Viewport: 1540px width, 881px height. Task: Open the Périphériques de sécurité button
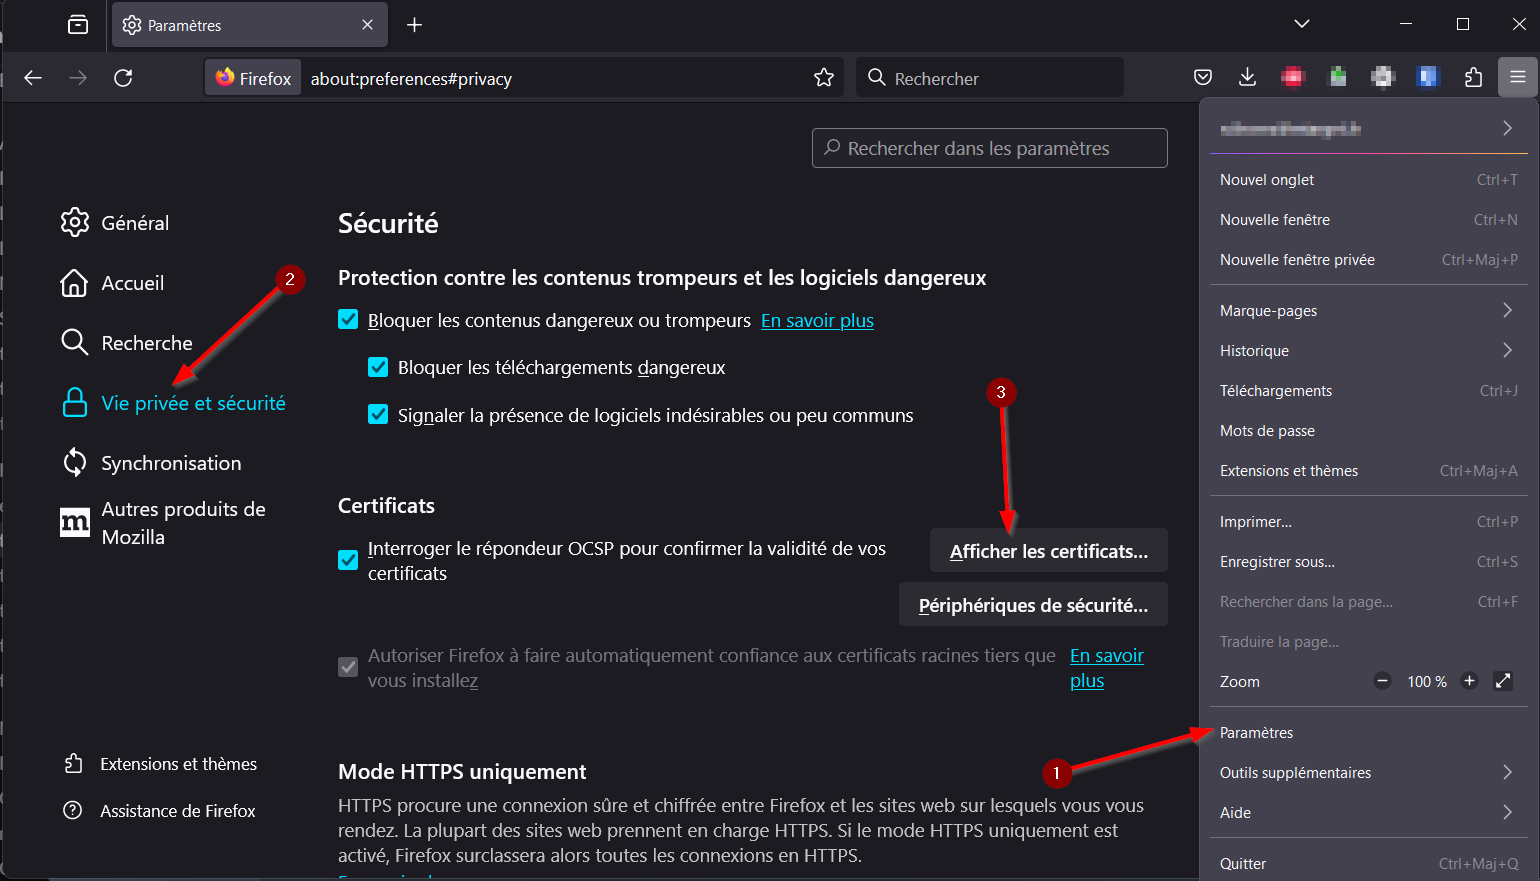pos(1033,605)
